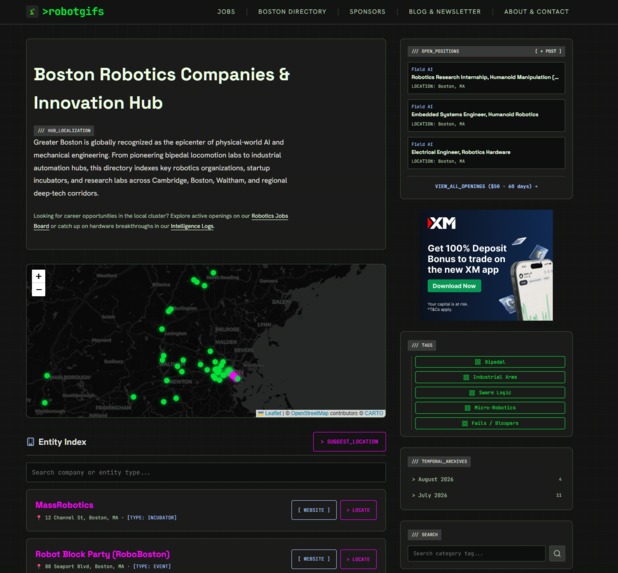Zoom in on the map
Screen dimensions: 618x573
[39, 276]
